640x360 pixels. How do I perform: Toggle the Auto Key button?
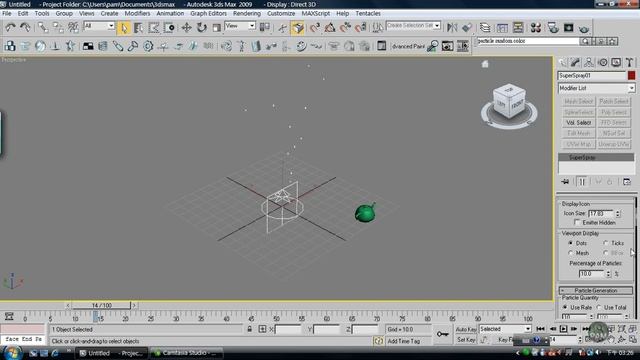pos(466,329)
